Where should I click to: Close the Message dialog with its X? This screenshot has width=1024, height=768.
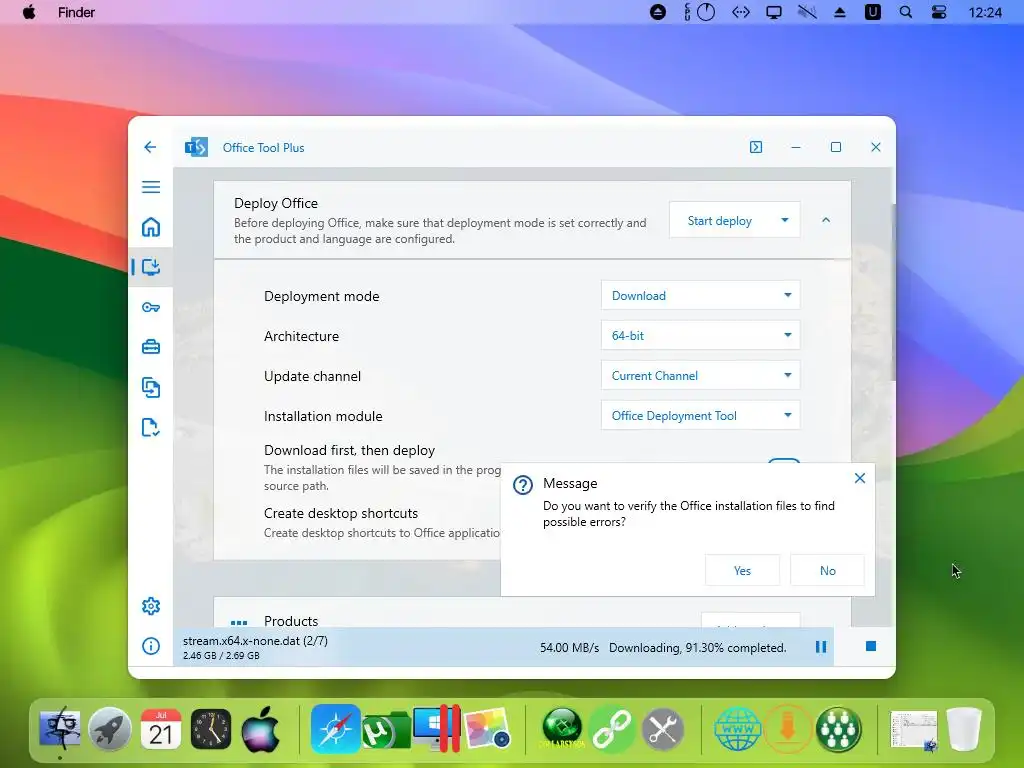(x=859, y=478)
